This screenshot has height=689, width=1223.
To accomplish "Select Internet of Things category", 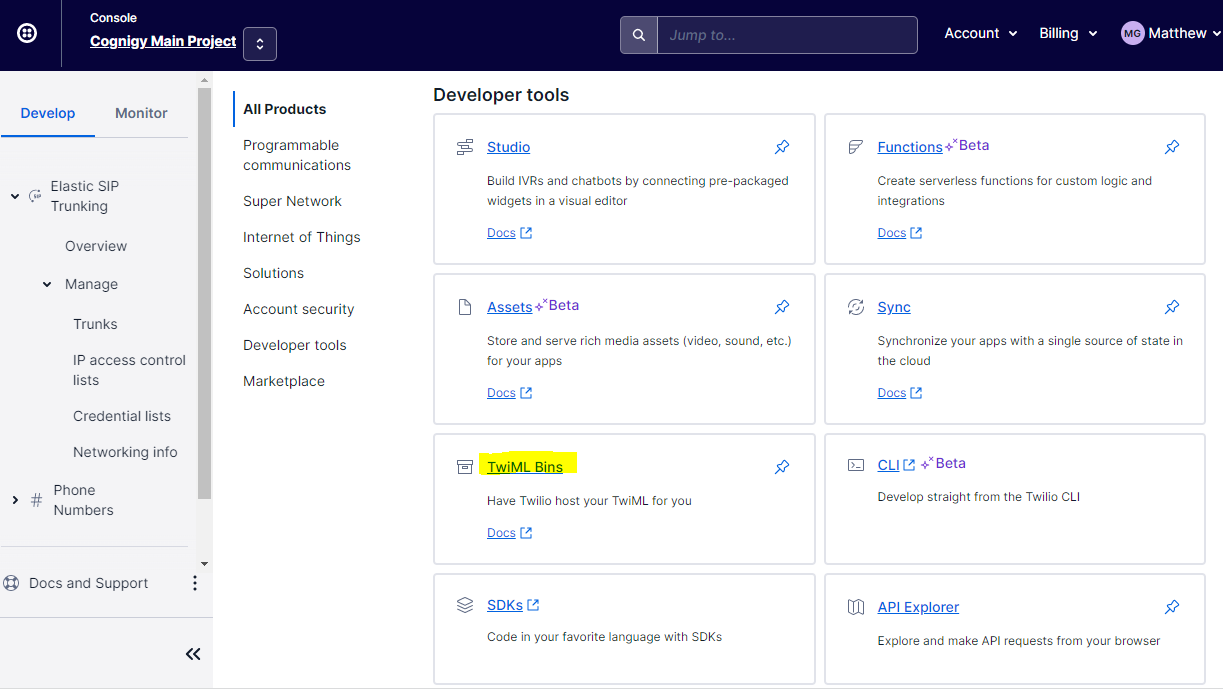I will click(302, 237).
